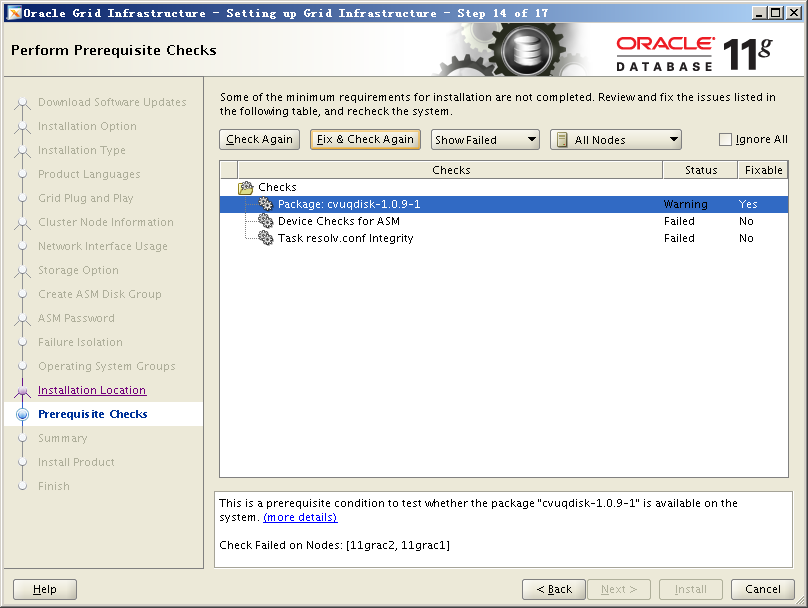Image resolution: width=808 pixels, height=608 pixels.
Task: Click the gear icon beside Package cvuqdisk-1.0.9-1
Action: point(265,204)
